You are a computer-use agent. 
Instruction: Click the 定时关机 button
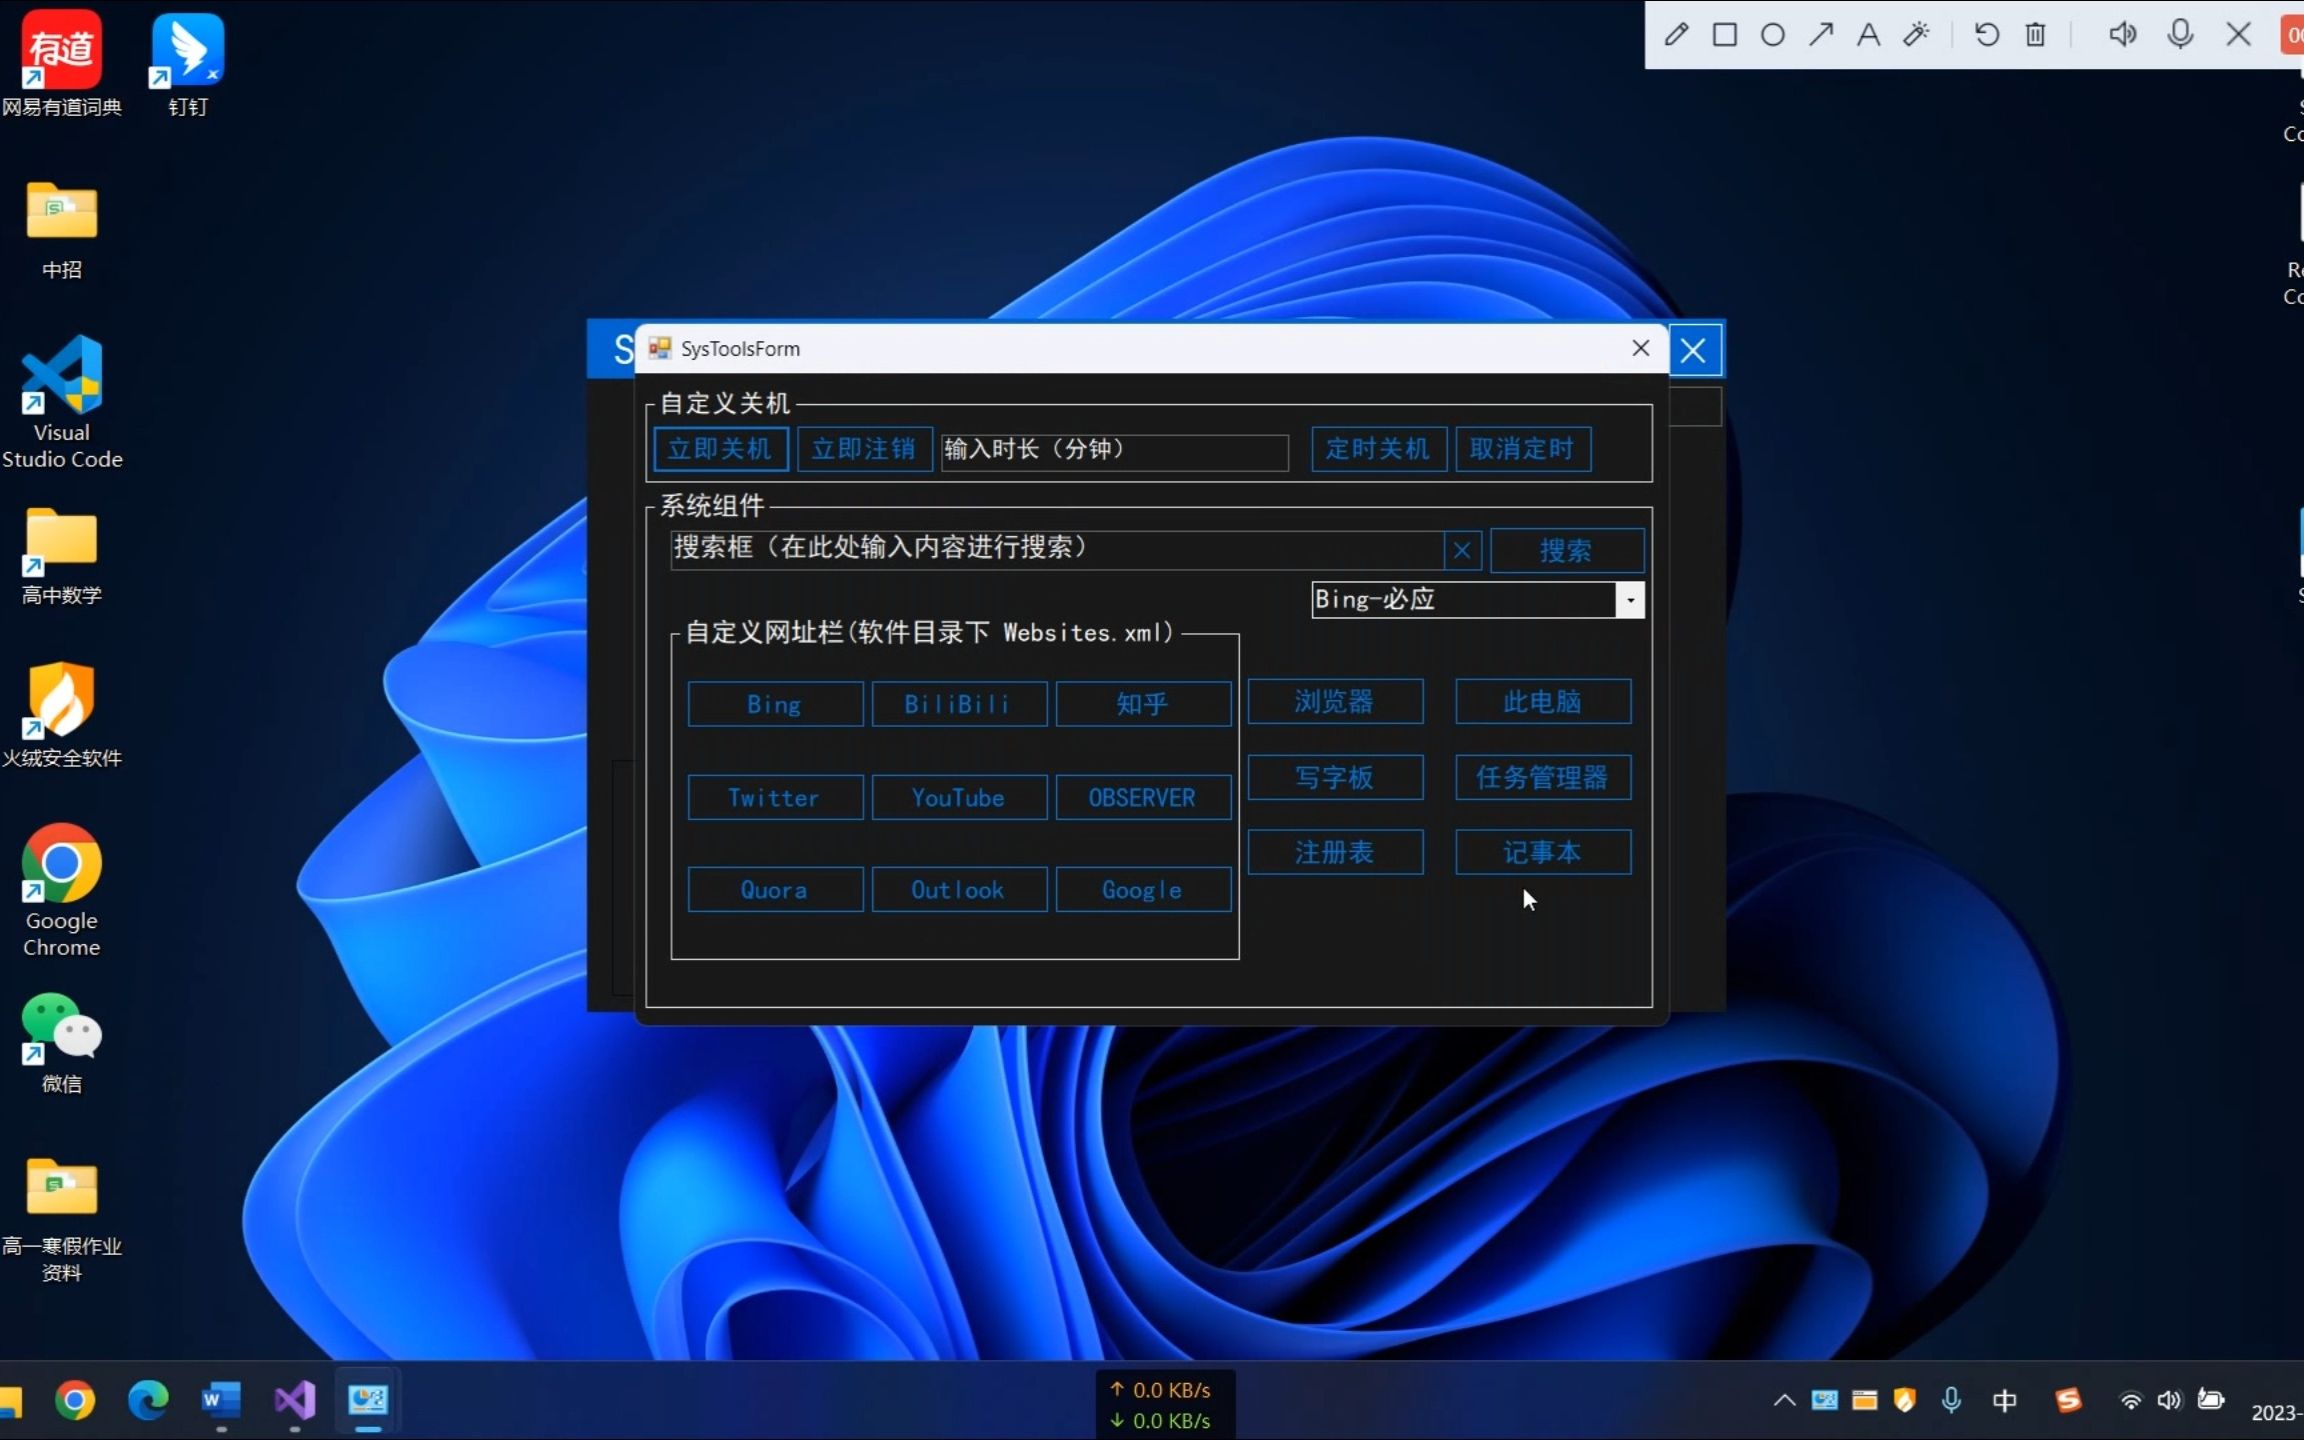[1378, 449]
